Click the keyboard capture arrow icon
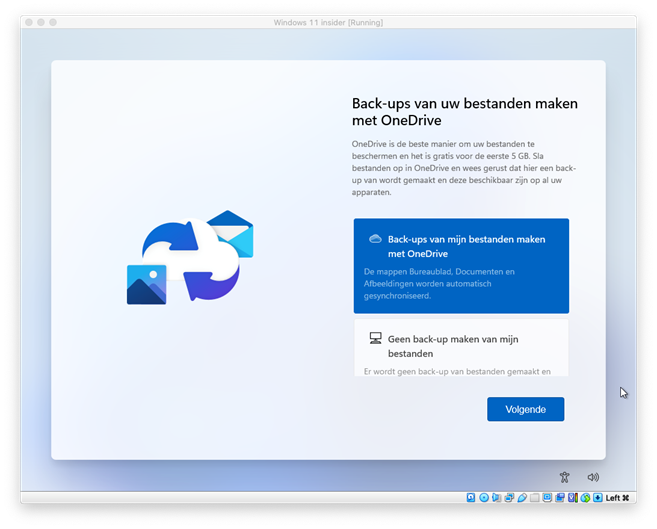The image size is (657, 529). pyautogui.click(x=598, y=498)
